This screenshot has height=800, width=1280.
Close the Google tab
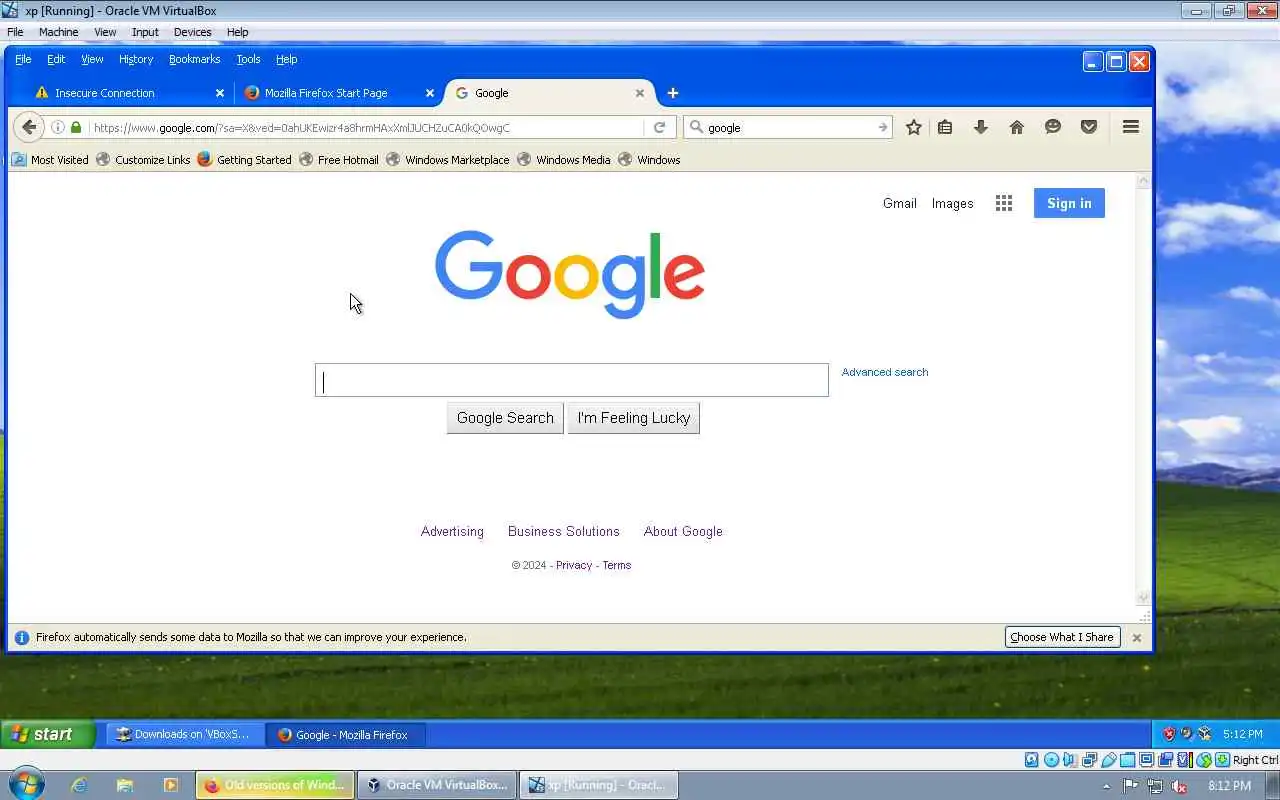tap(640, 93)
